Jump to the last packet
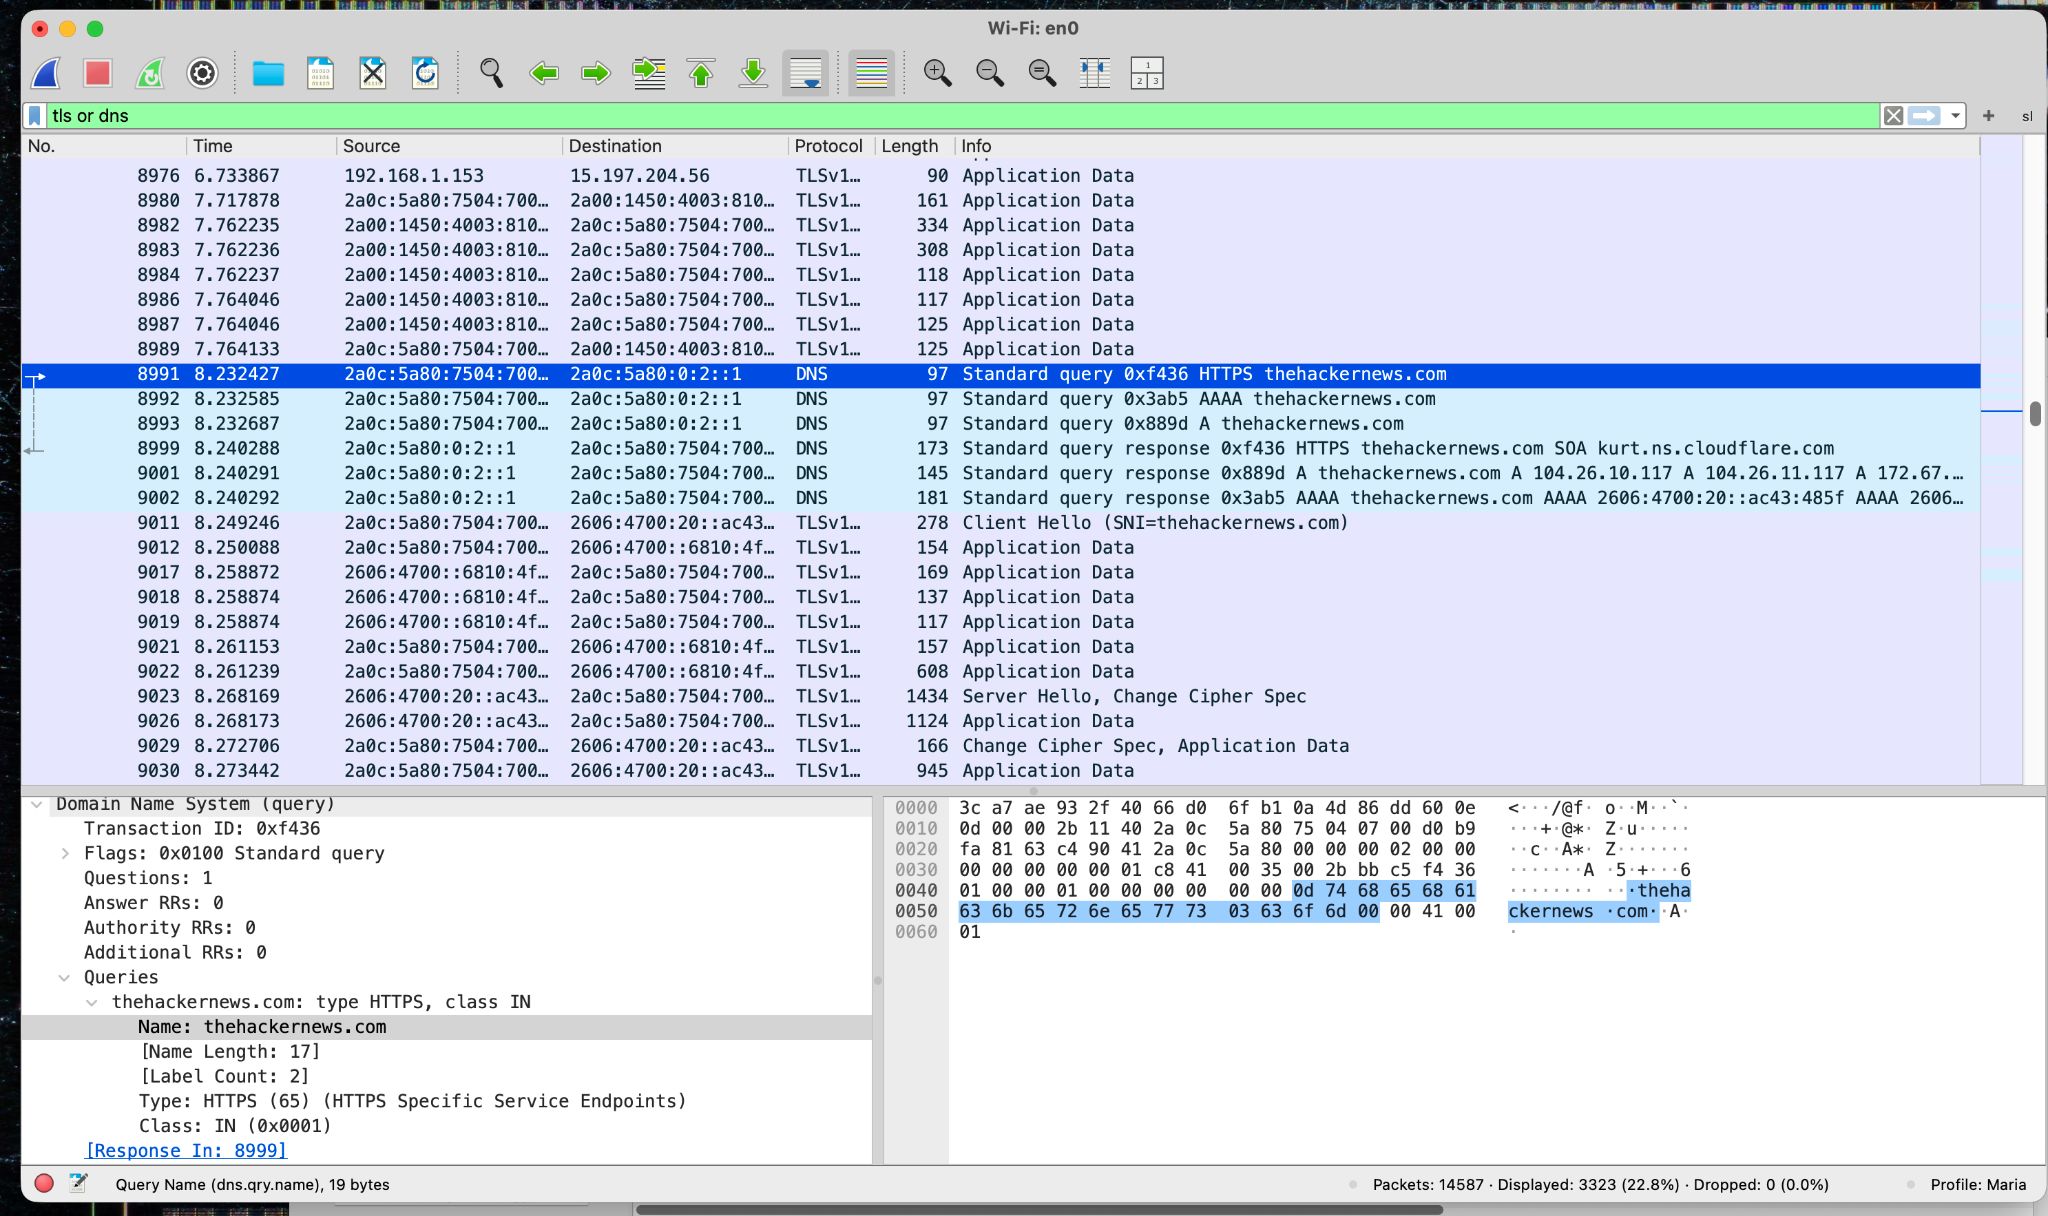 pyautogui.click(x=753, y=73)
